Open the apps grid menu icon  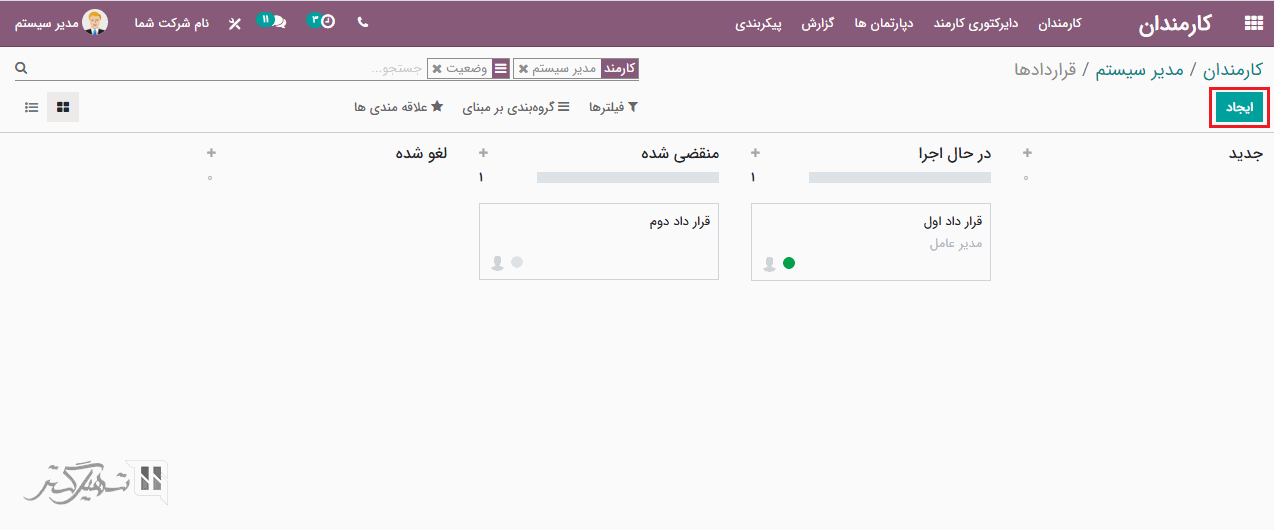tap(1252, 23)
